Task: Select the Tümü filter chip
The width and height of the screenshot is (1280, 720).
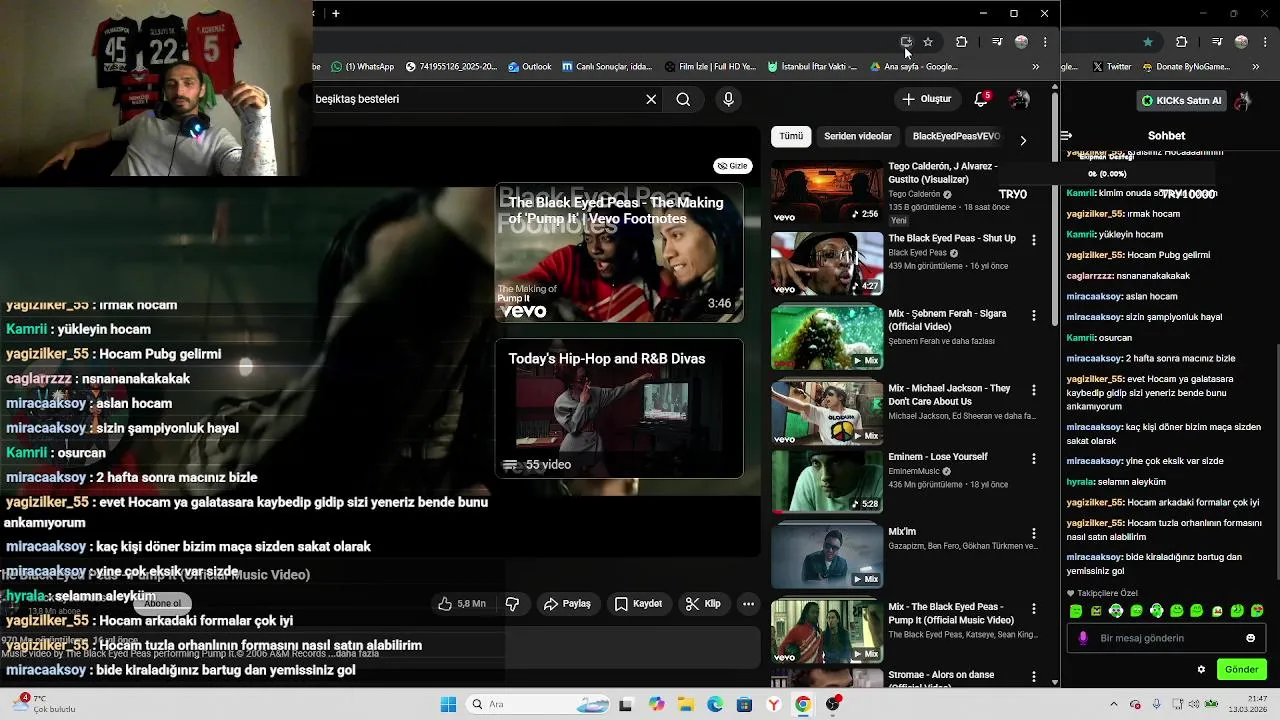Action: pyautogui.click(x=791, y=136)
